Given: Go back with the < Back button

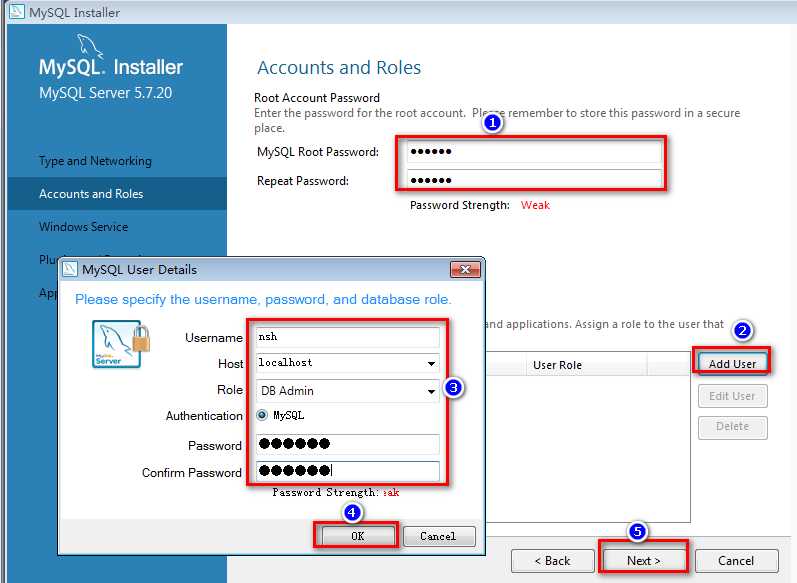Looking at the screenshot, I should 553,561.
